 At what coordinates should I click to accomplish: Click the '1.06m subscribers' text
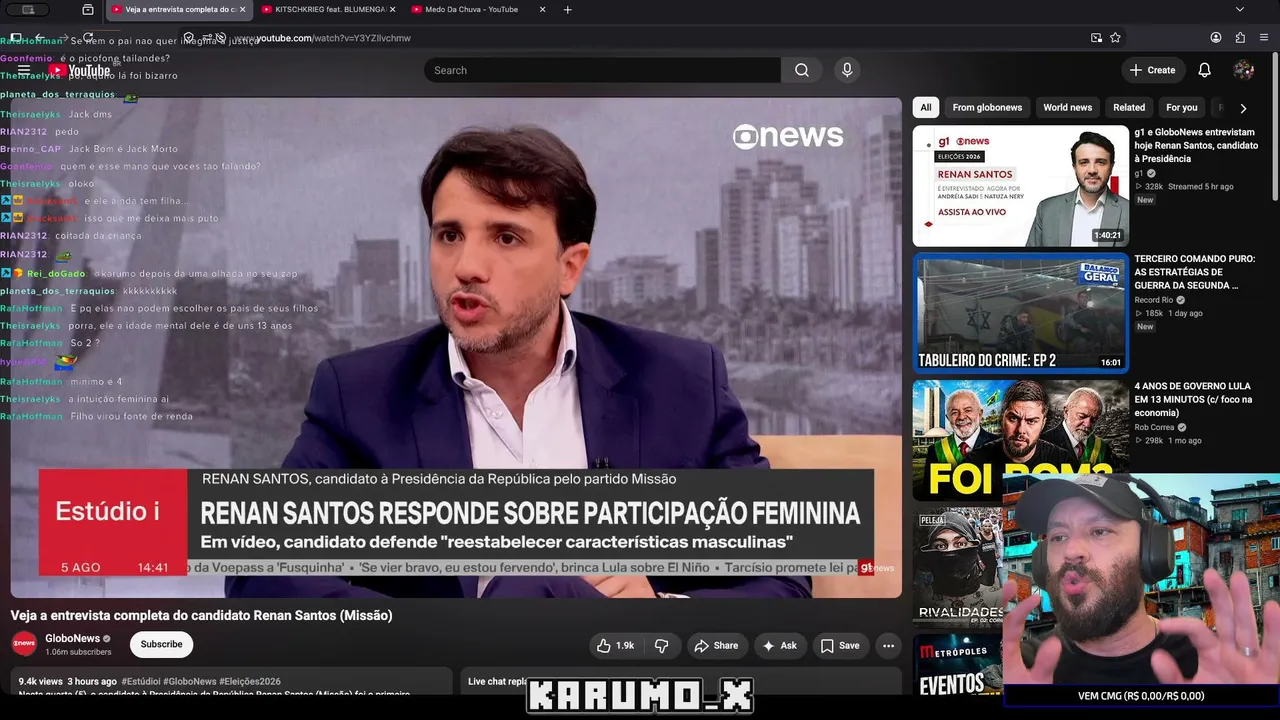tap(78, 652)
